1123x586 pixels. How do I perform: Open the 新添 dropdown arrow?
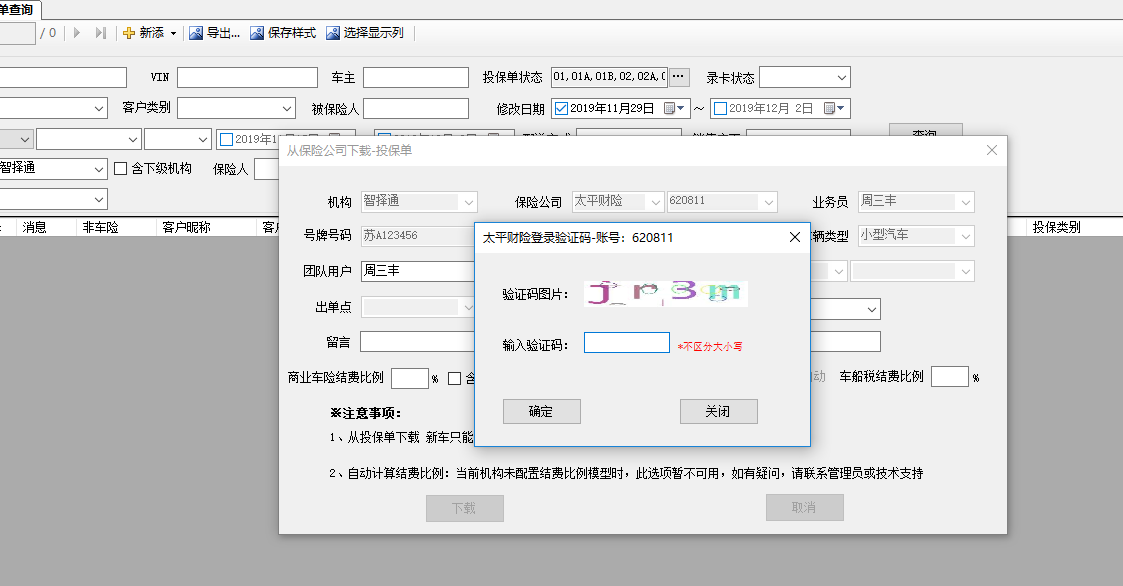(x=173, y=34)
